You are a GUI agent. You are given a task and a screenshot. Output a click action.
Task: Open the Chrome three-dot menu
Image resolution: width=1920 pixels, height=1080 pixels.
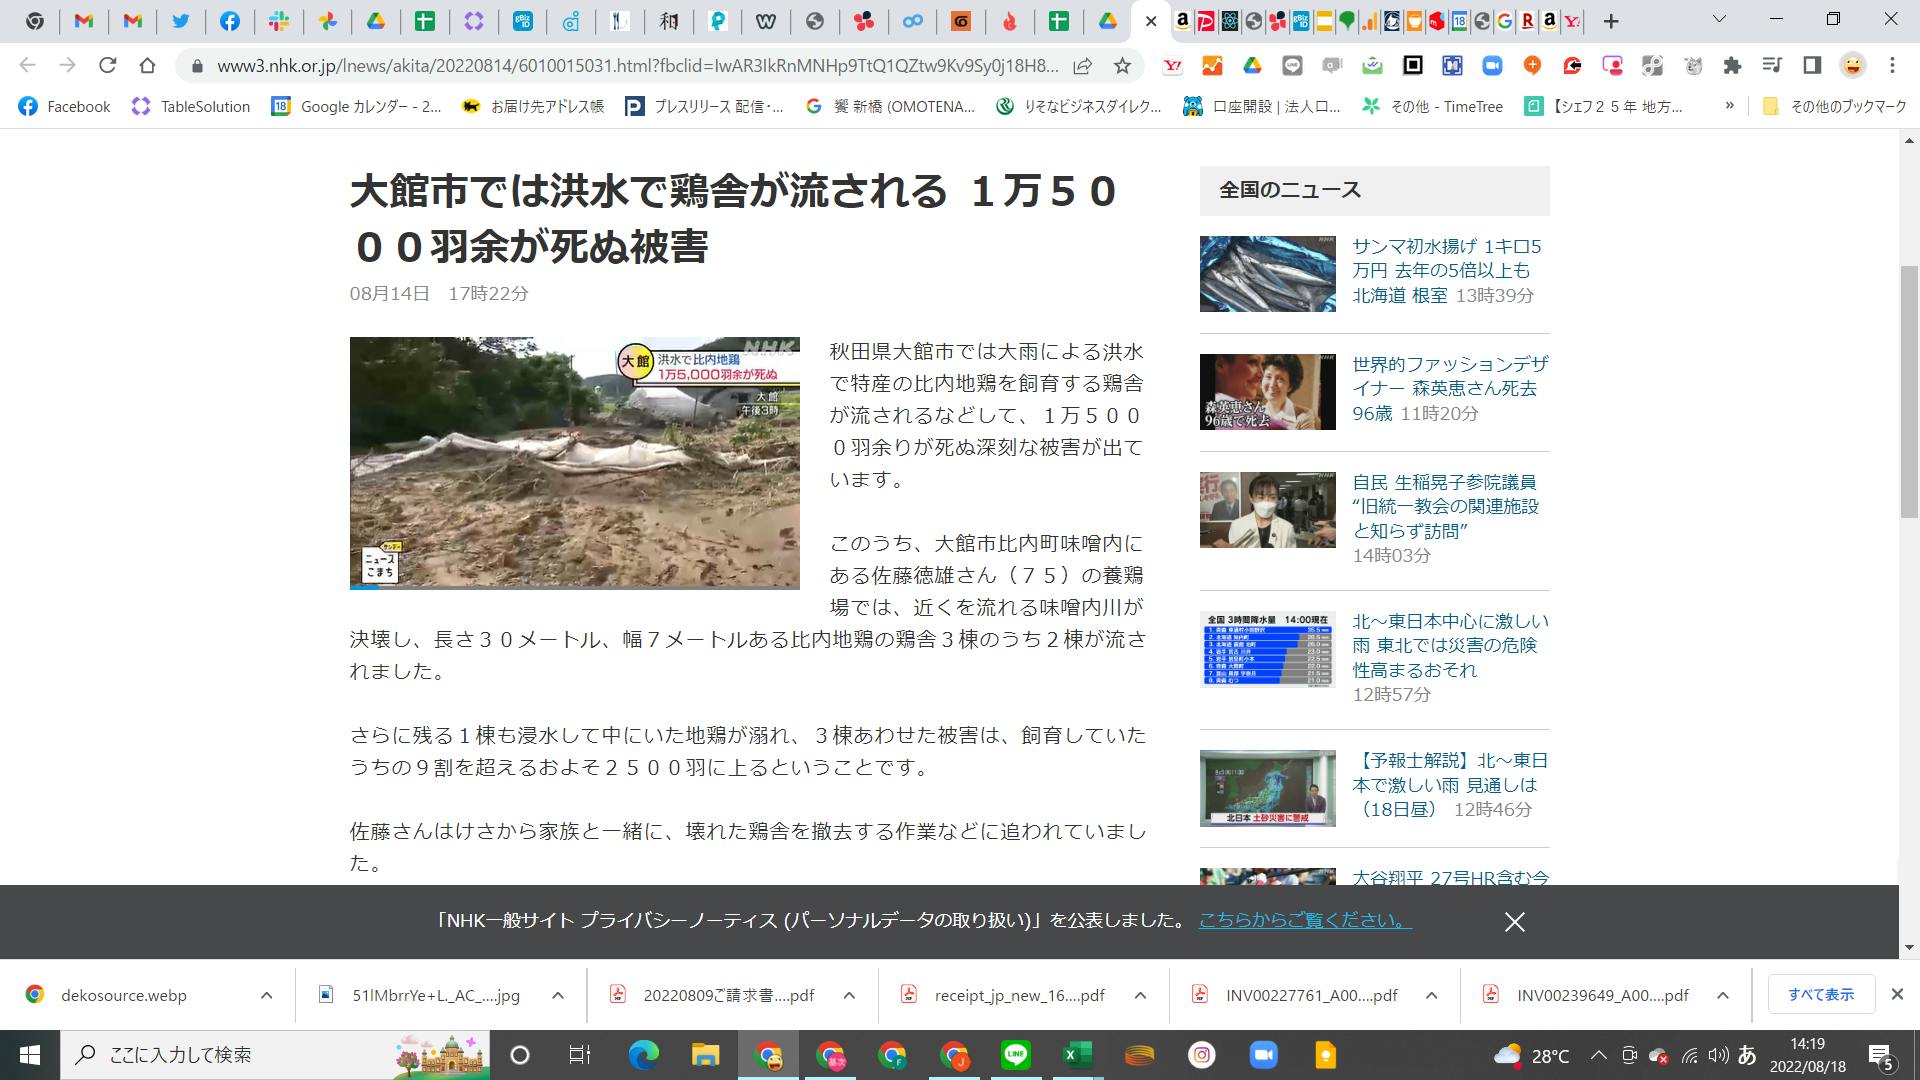pos(1892,66)
